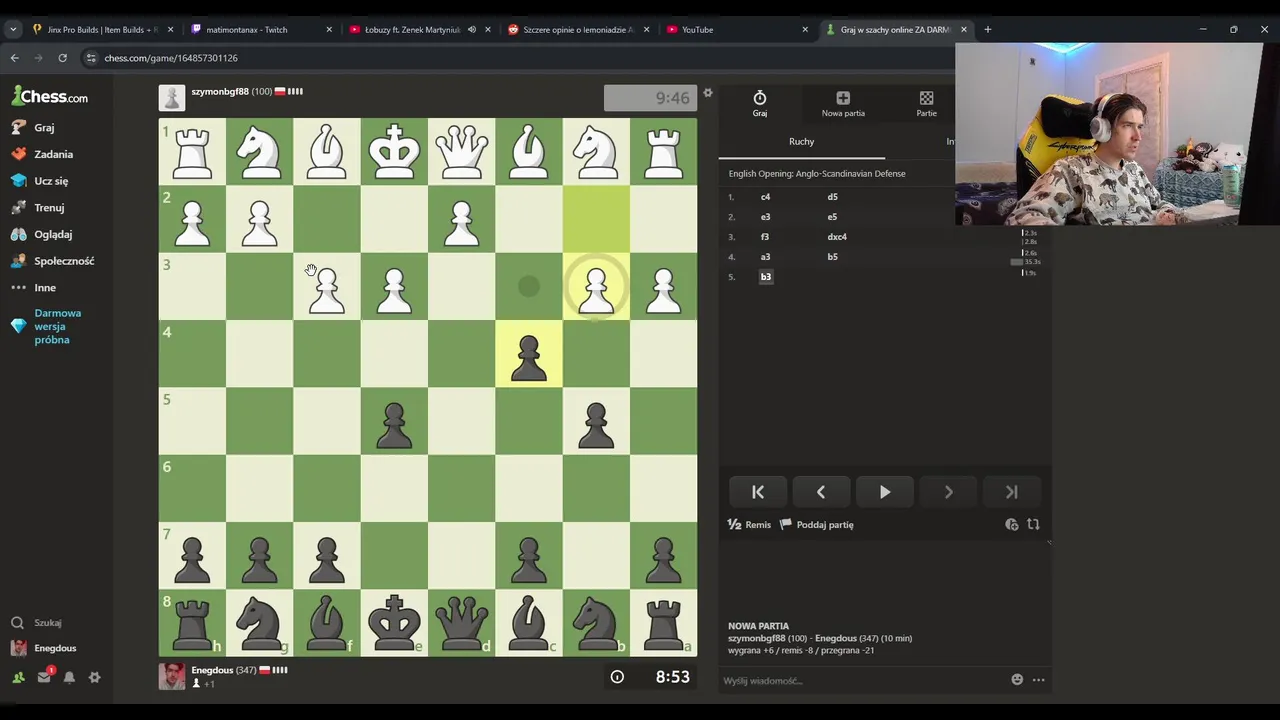
Task: Click Poddaj partię resign button
Action: [x=817, y=525]
